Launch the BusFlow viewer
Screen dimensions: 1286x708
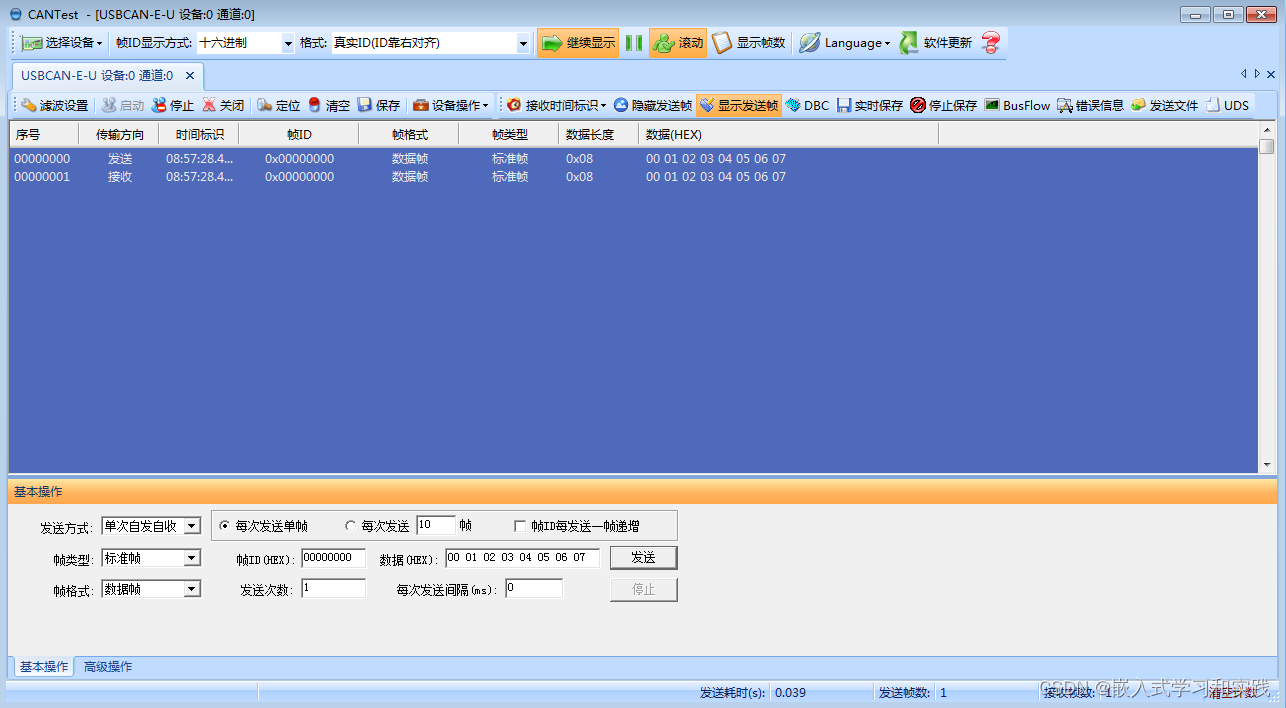tap(1016, 104)
